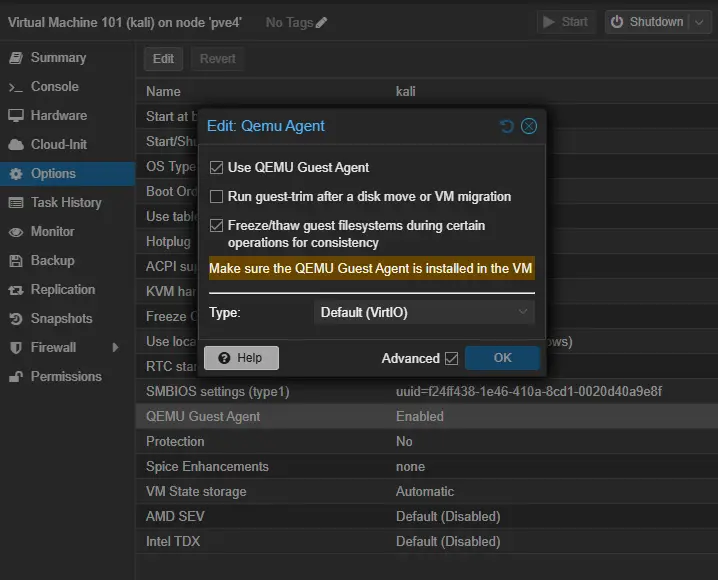Open the Replication section
The image size is (718, 580).
[x=68, y=289]
